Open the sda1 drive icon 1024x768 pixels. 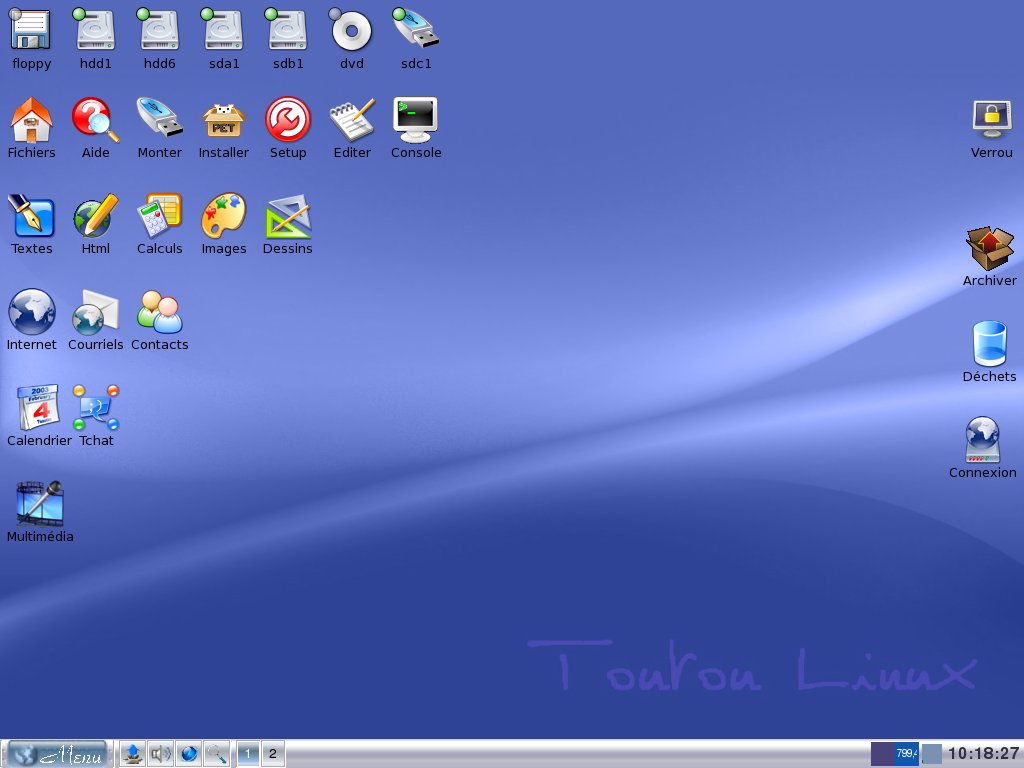coord(223,30)
